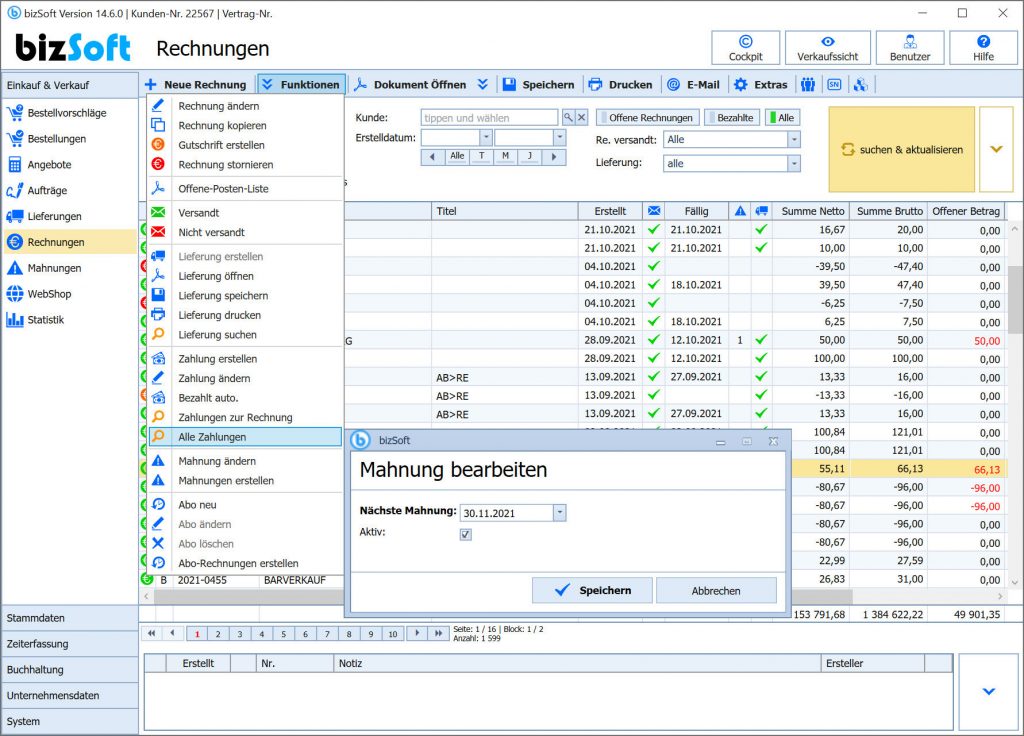The height and width of the screenshot is (736, 1024).
Task: Choose Gutschrift erstellen from the menu
Action: 221,145
